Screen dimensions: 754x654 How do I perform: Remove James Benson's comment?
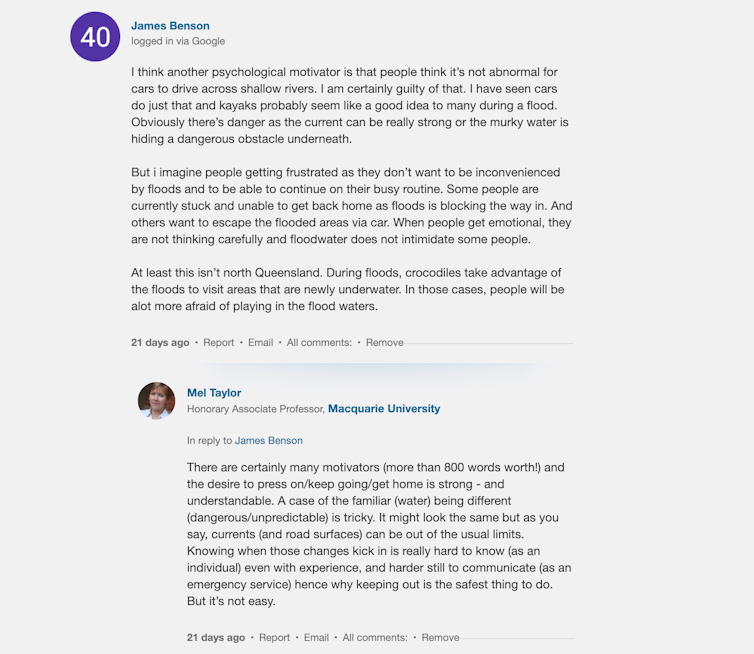click(x=384, y=342)
